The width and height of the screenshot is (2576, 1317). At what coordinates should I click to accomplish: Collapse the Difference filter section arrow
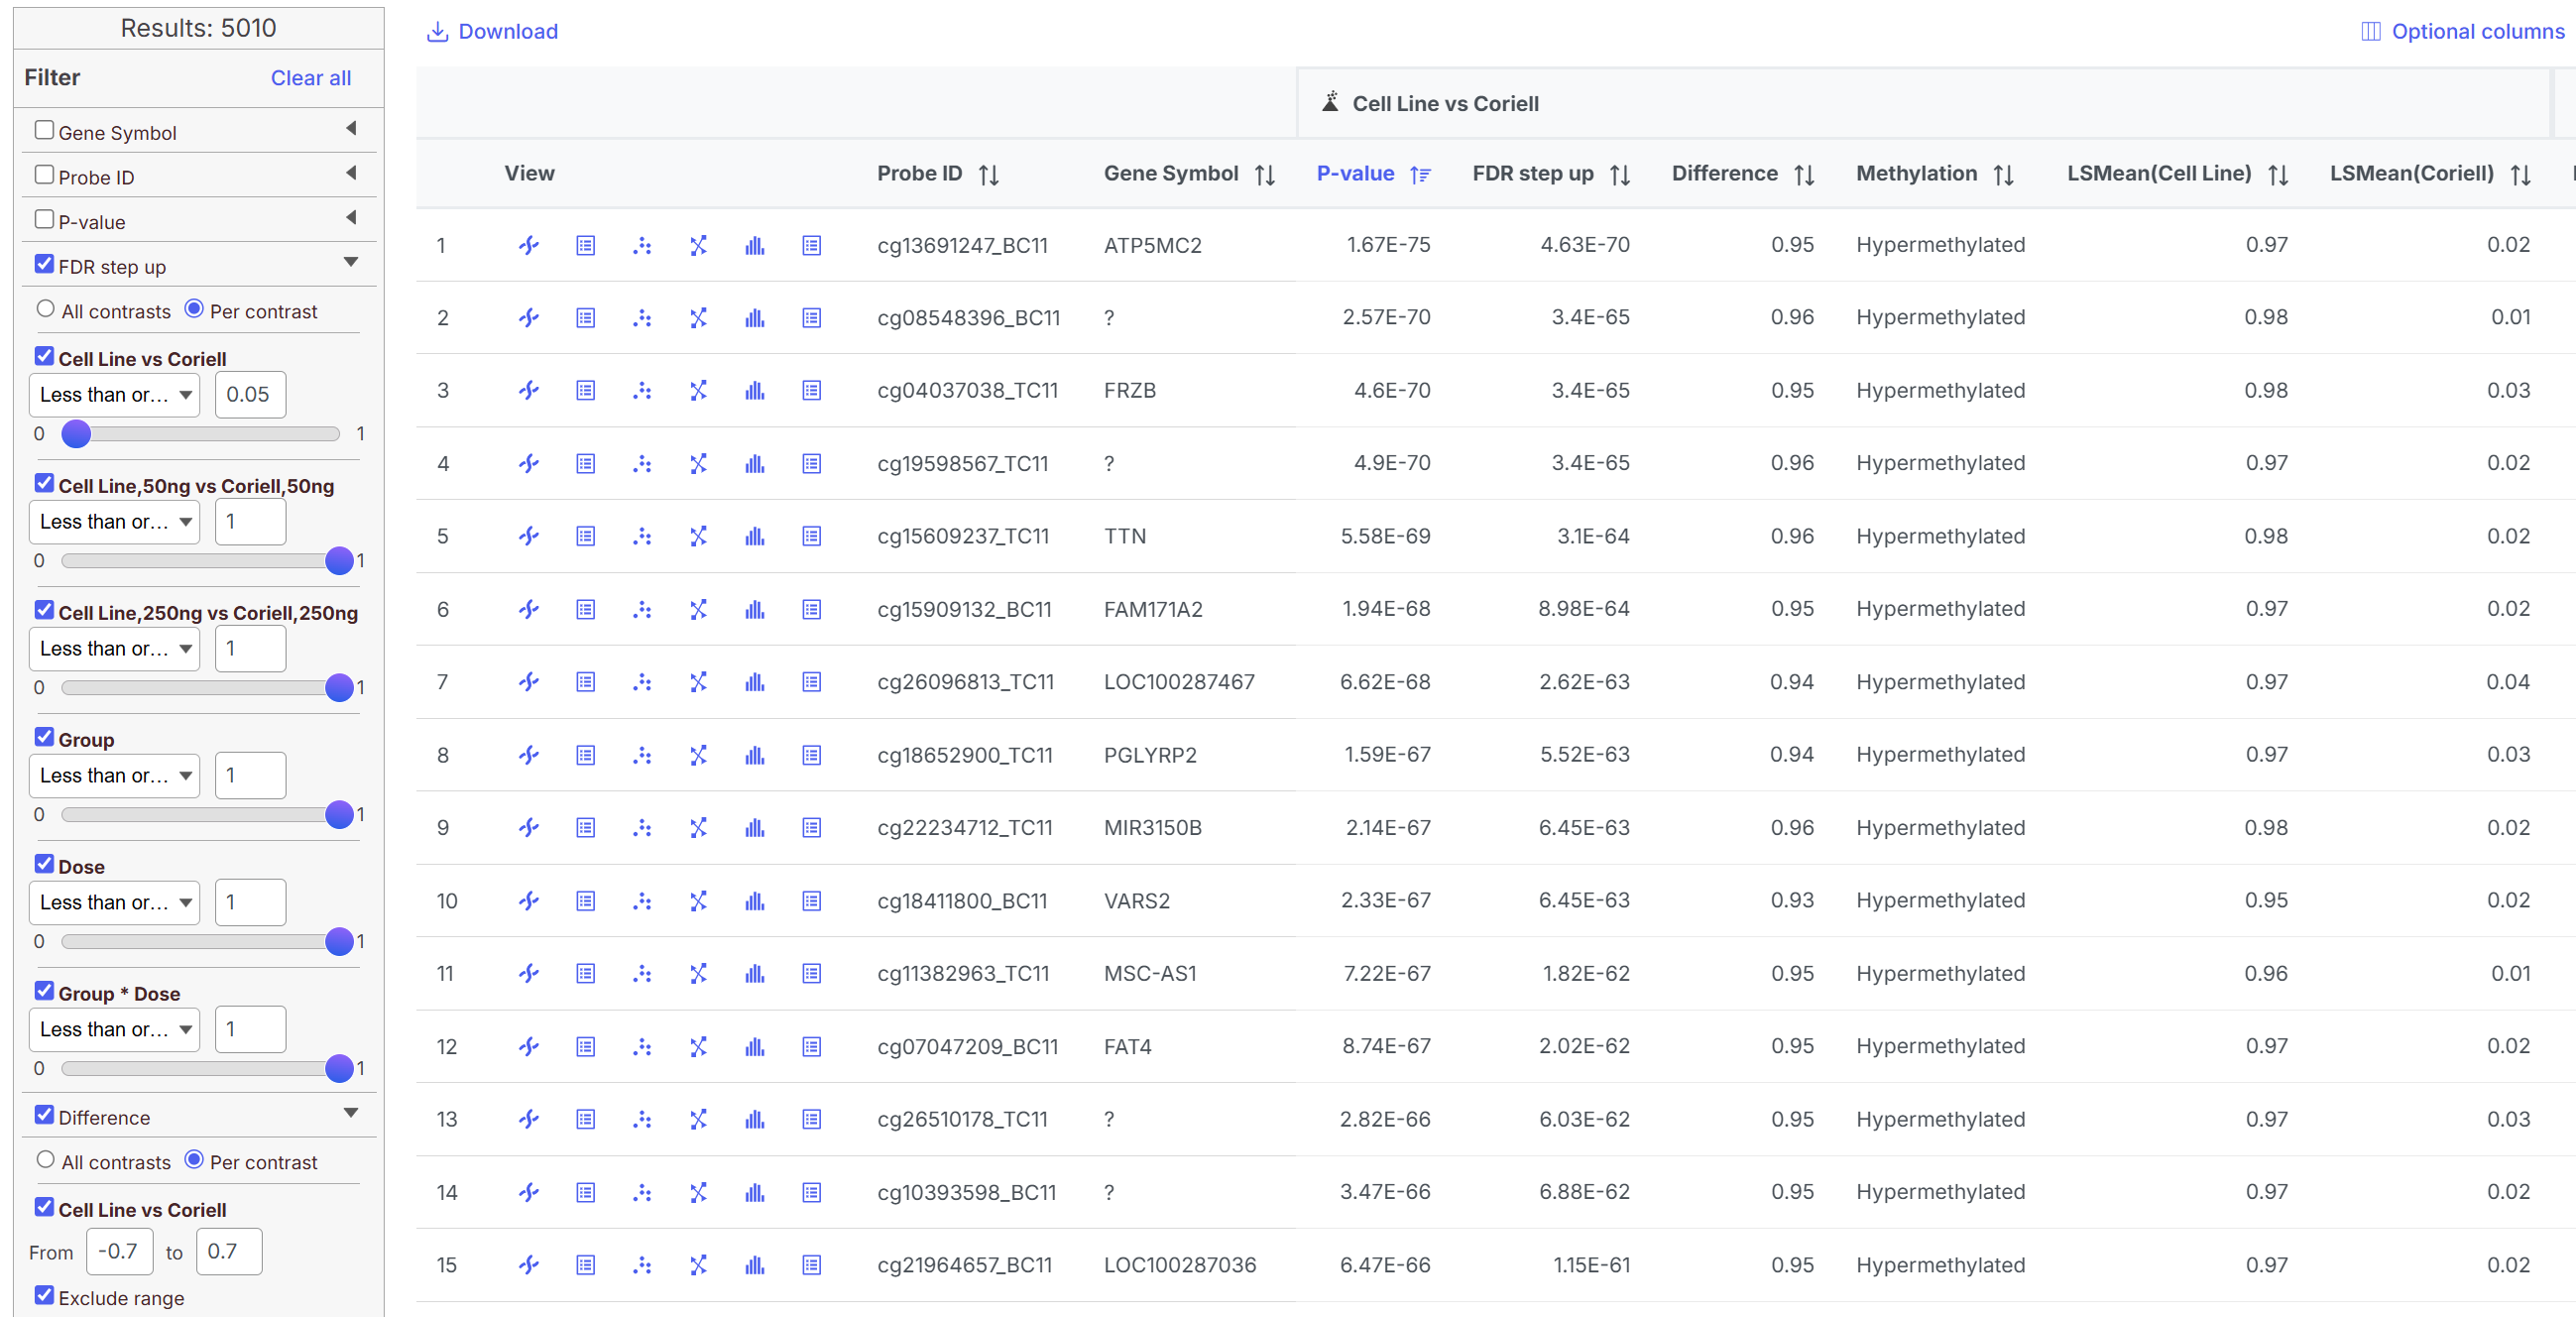pos(351,1113)
